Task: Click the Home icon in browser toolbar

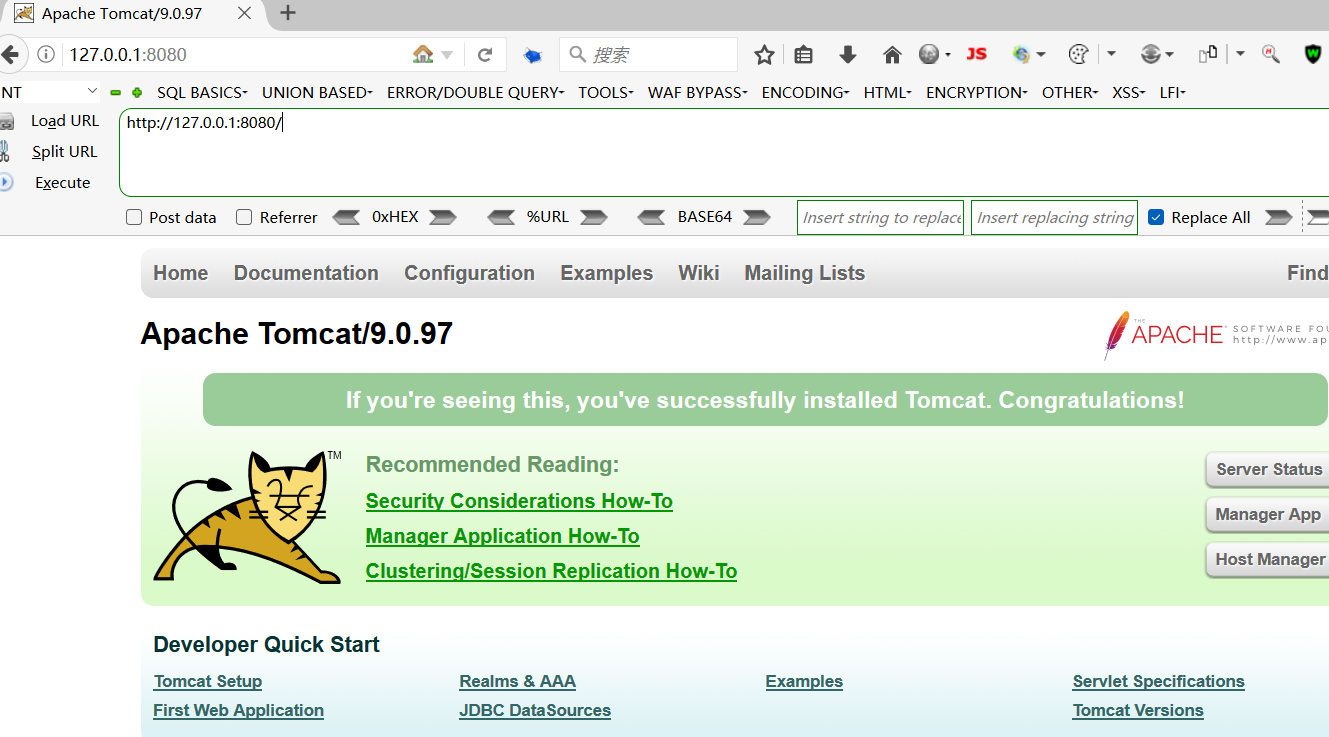Action: [x=892, y=54]
